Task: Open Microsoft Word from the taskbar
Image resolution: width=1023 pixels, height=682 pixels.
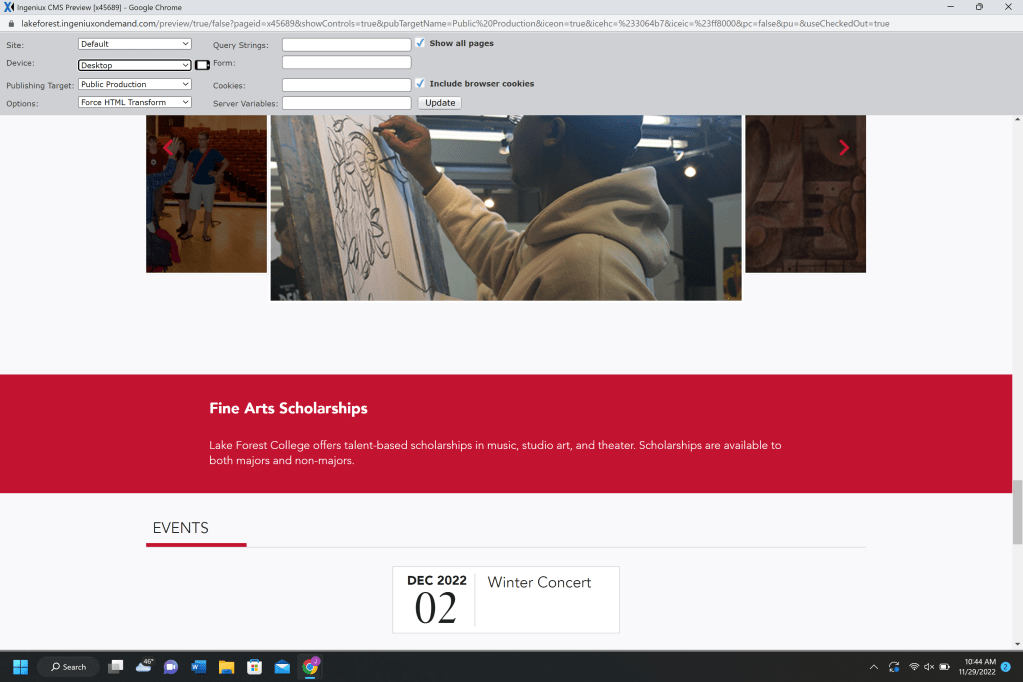Action: tap(198, 667)
